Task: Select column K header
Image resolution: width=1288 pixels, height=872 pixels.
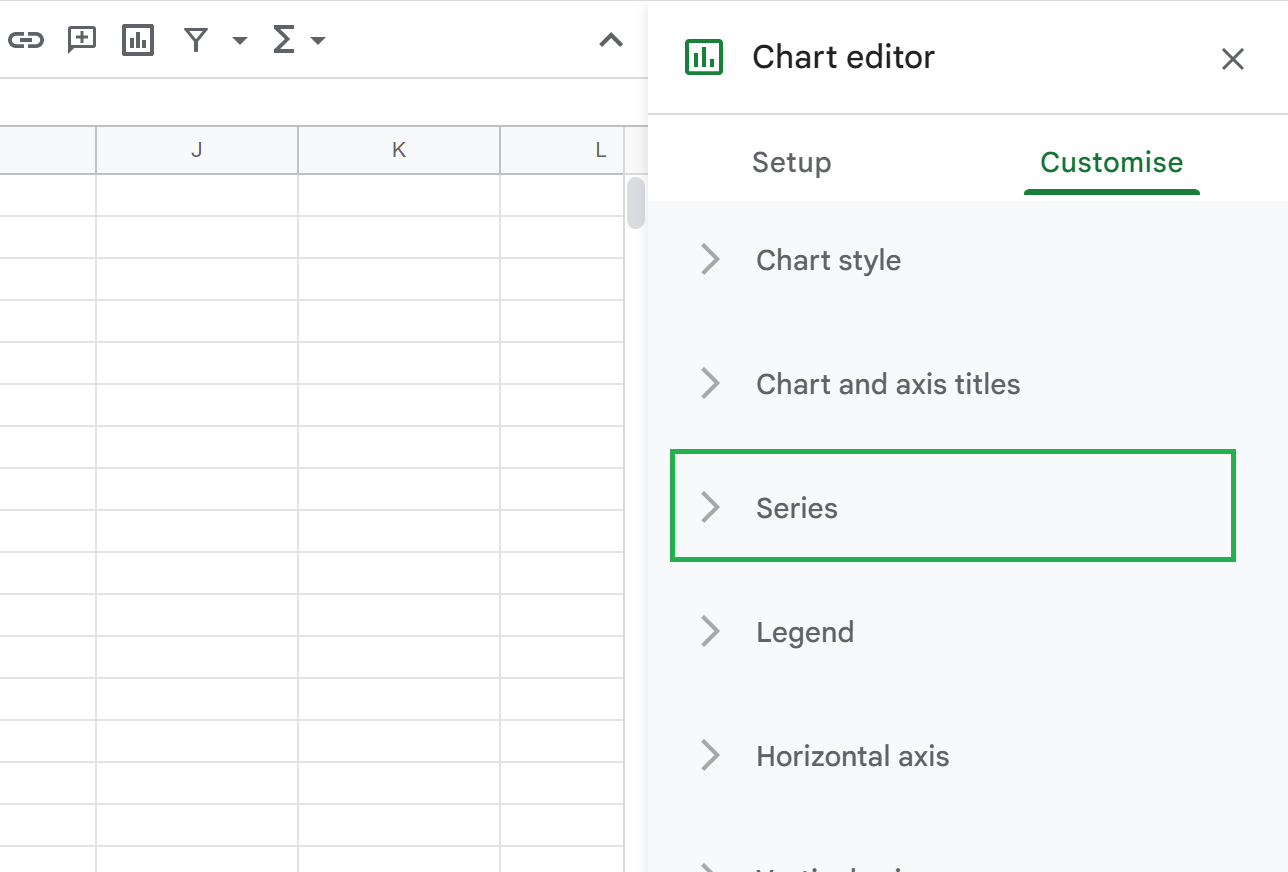Action: tap(398, 149)
